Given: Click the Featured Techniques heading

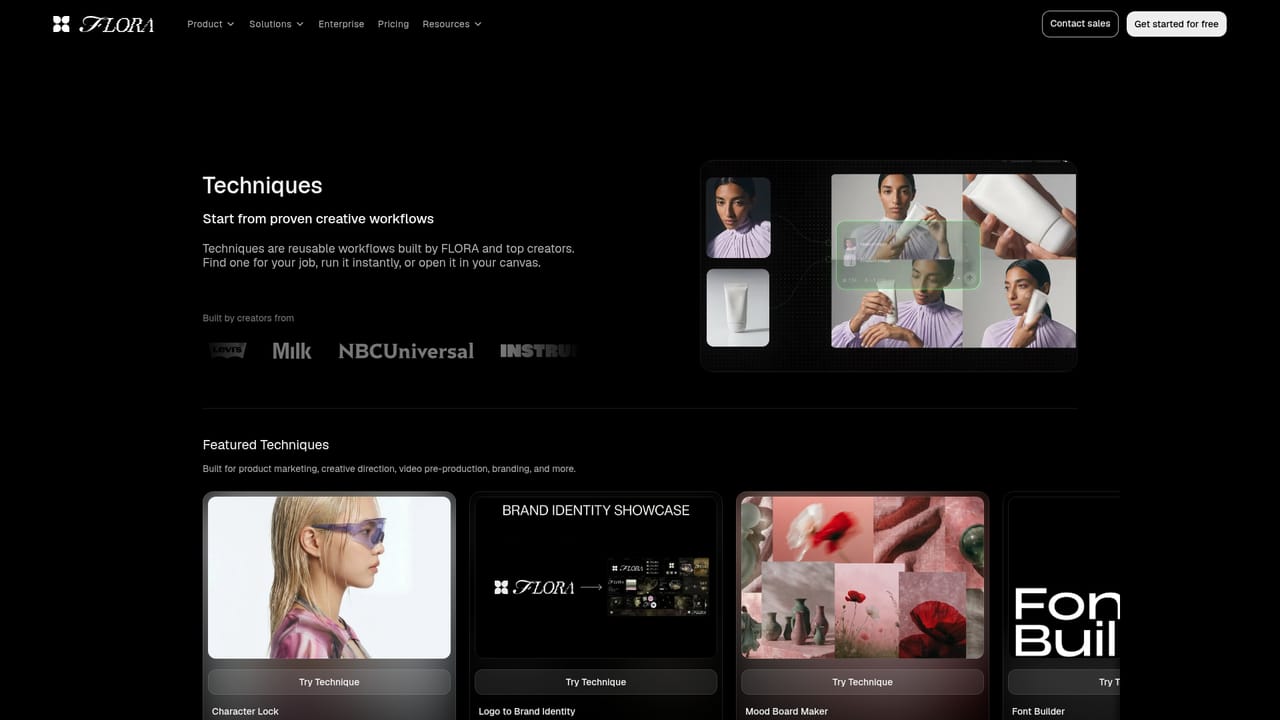Looking at the screenshot, I should tap(266, 445).
